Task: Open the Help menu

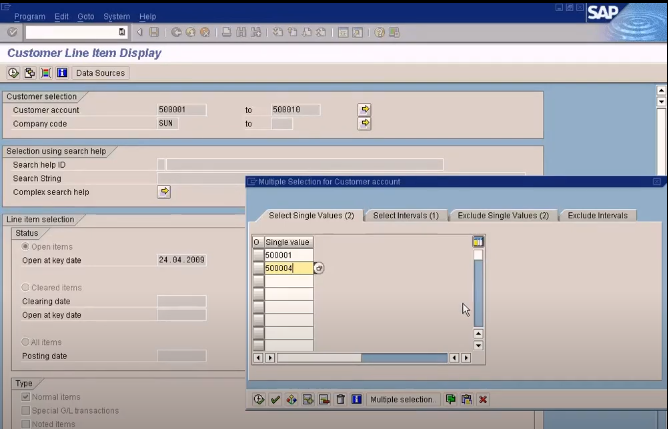Action: coord(147,17)
